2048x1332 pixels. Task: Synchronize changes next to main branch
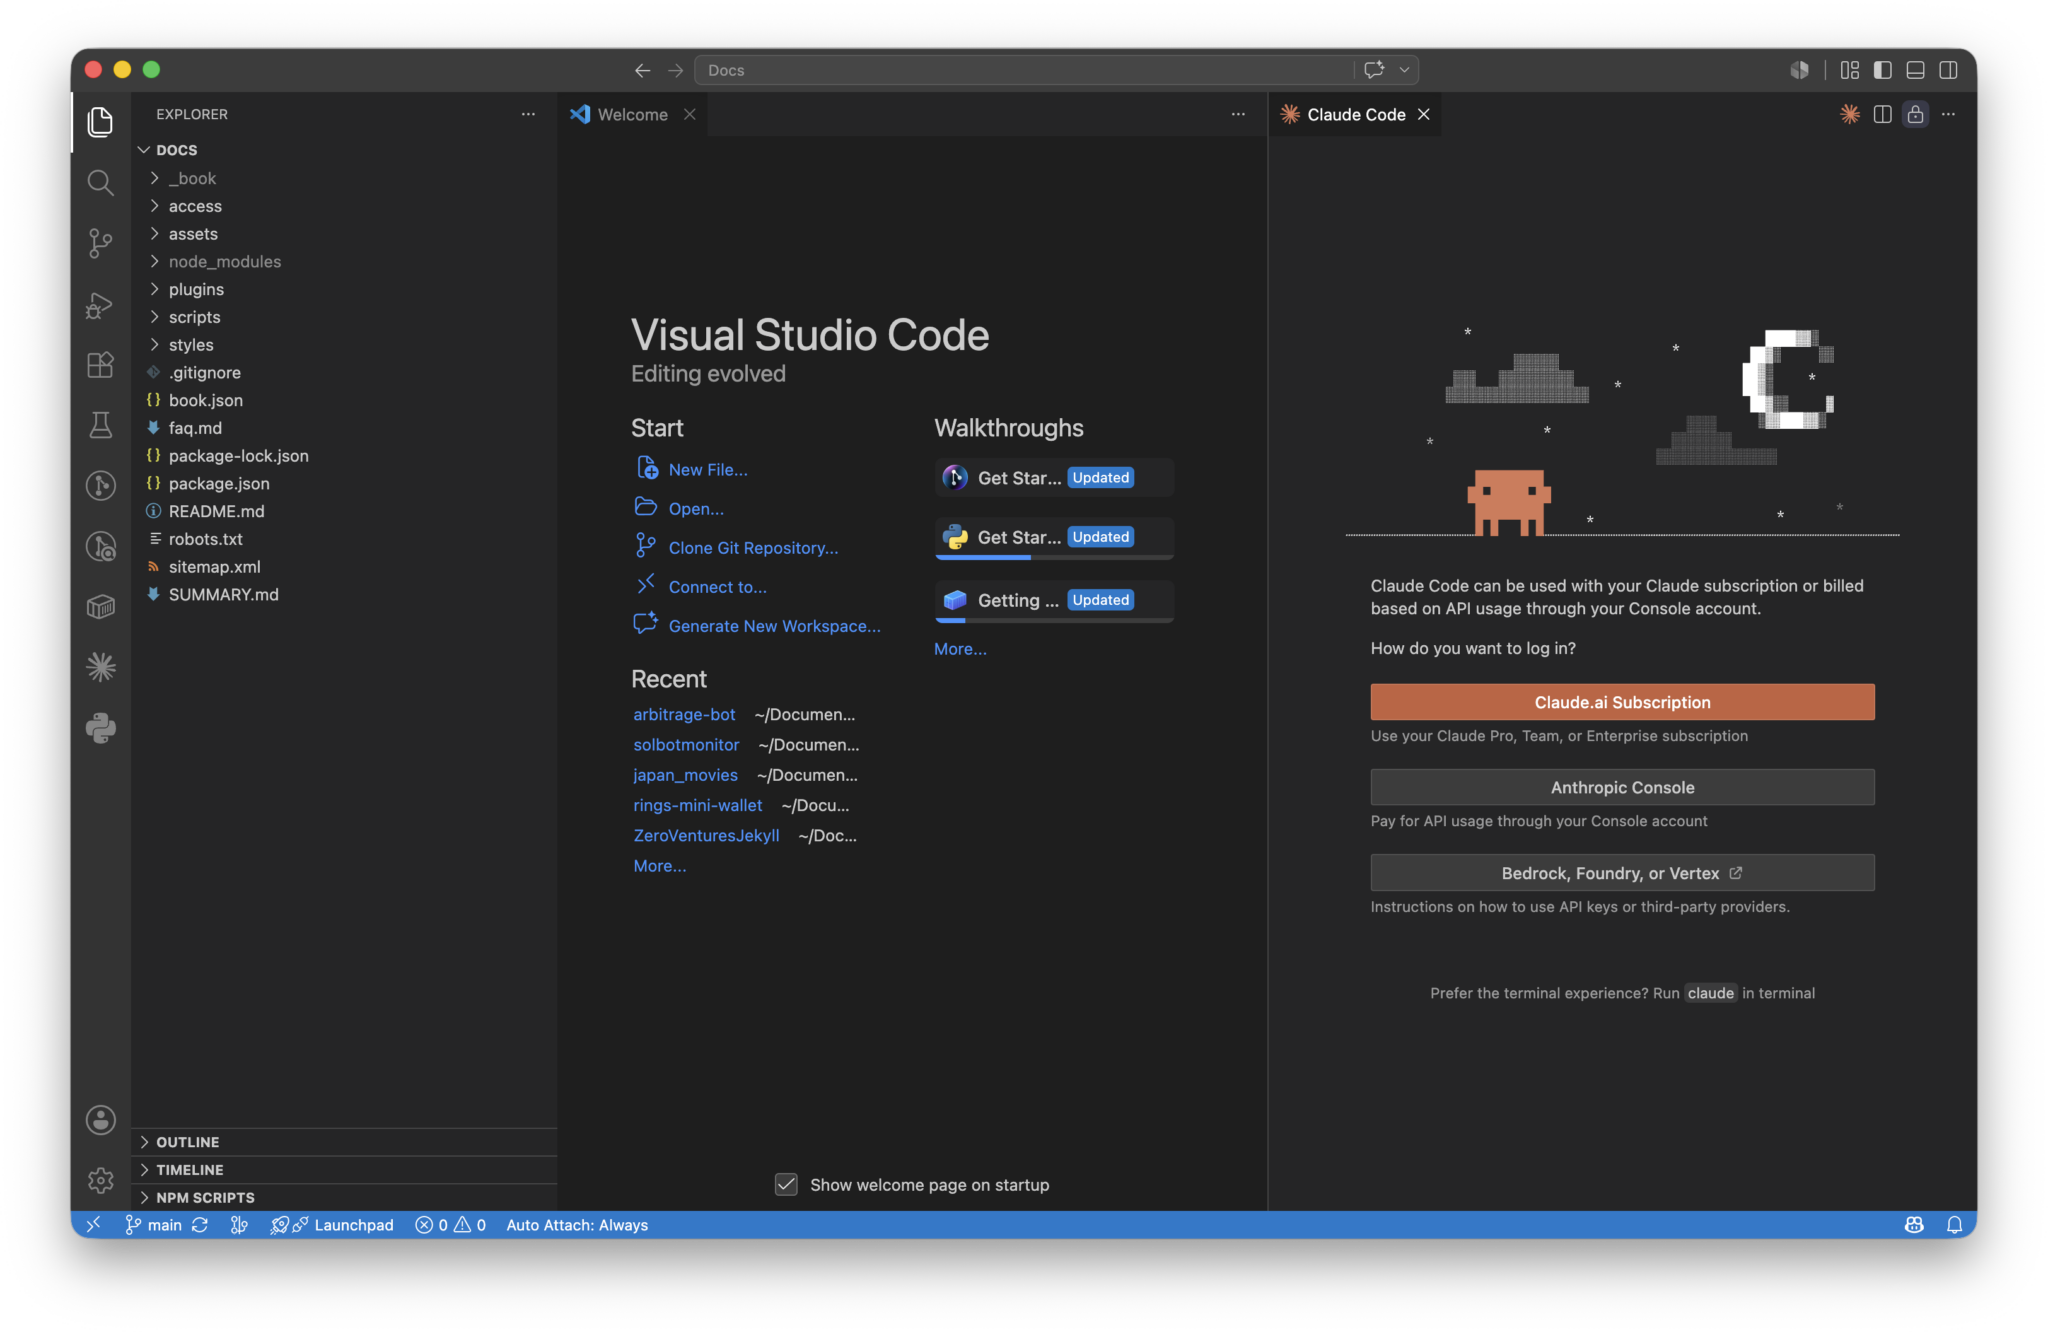200,1225
